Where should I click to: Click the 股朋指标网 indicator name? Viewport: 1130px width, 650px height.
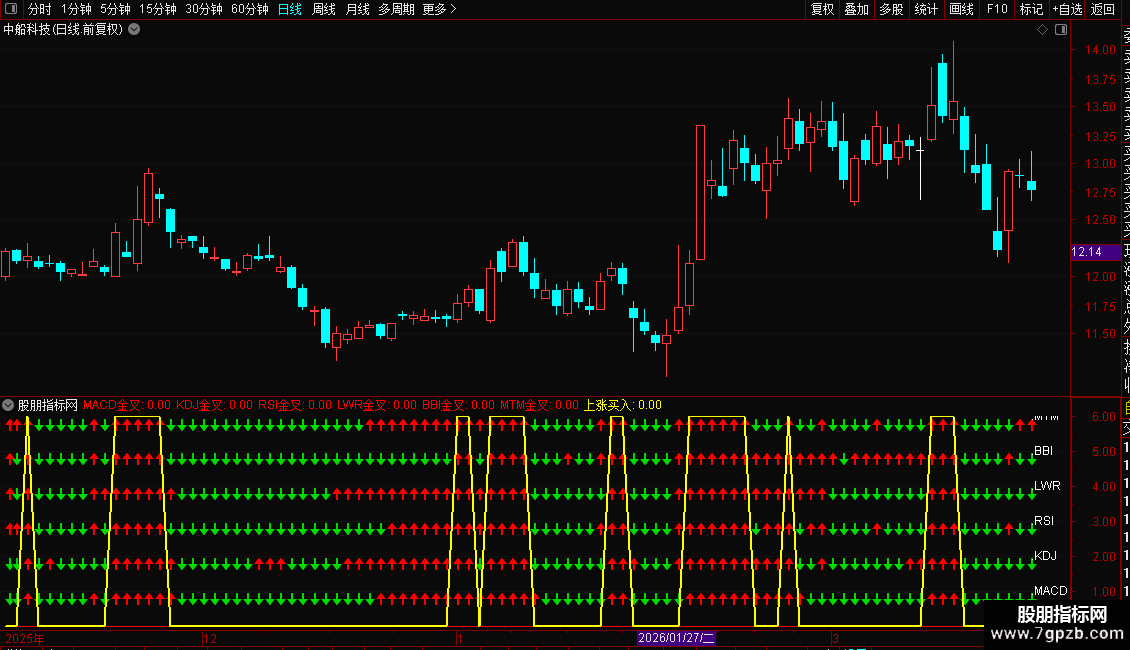48,405
